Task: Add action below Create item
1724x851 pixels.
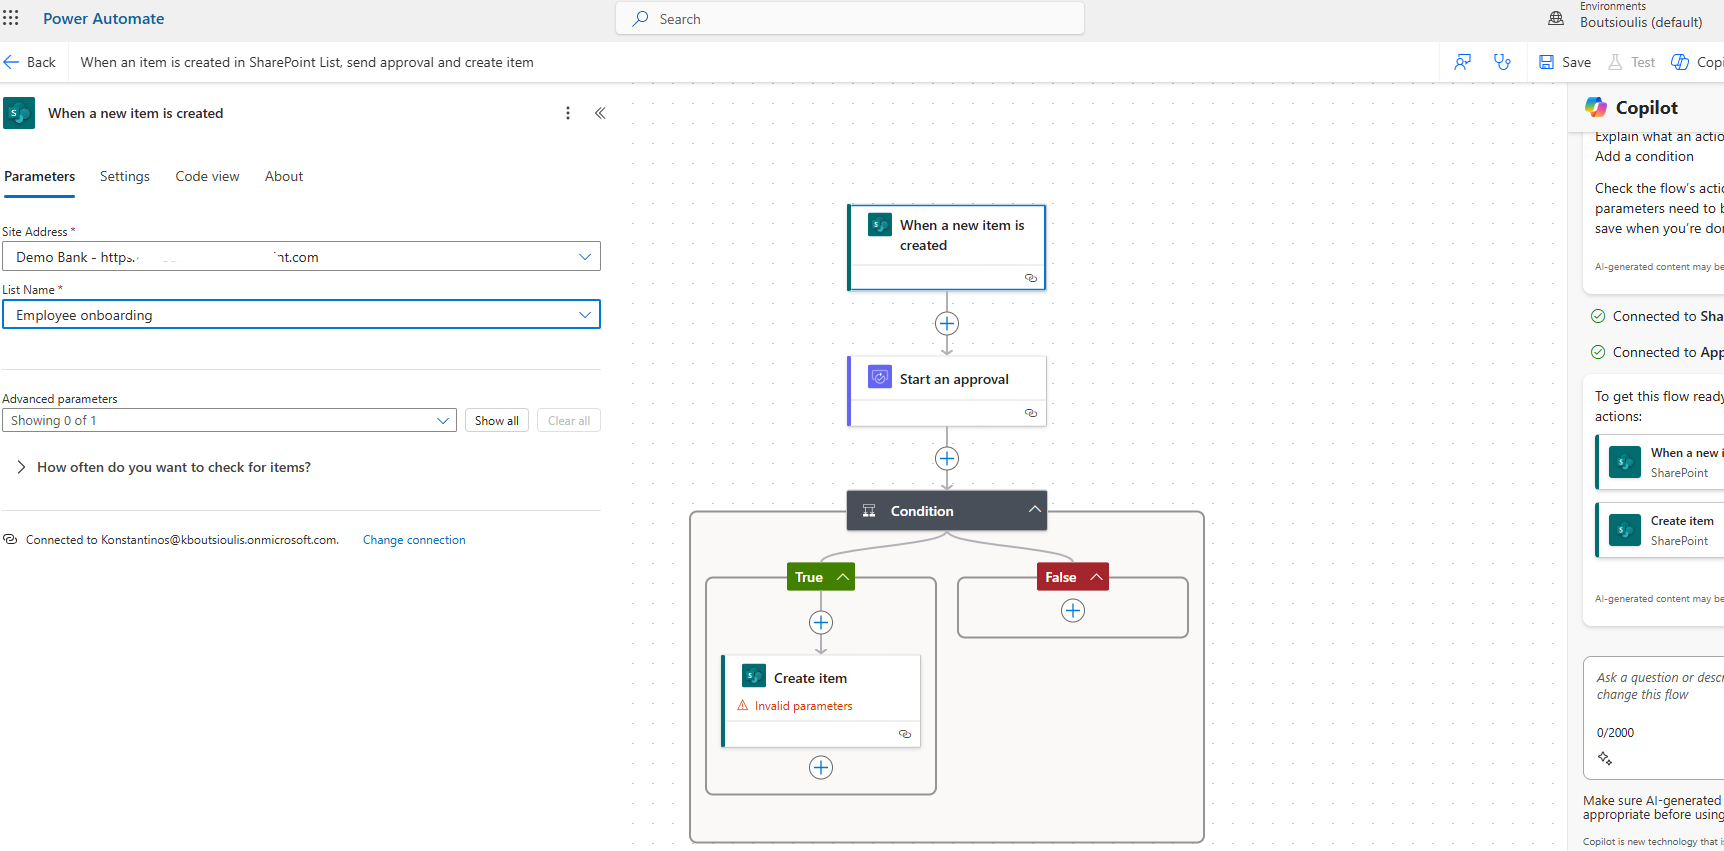Action: pos(821,768)
